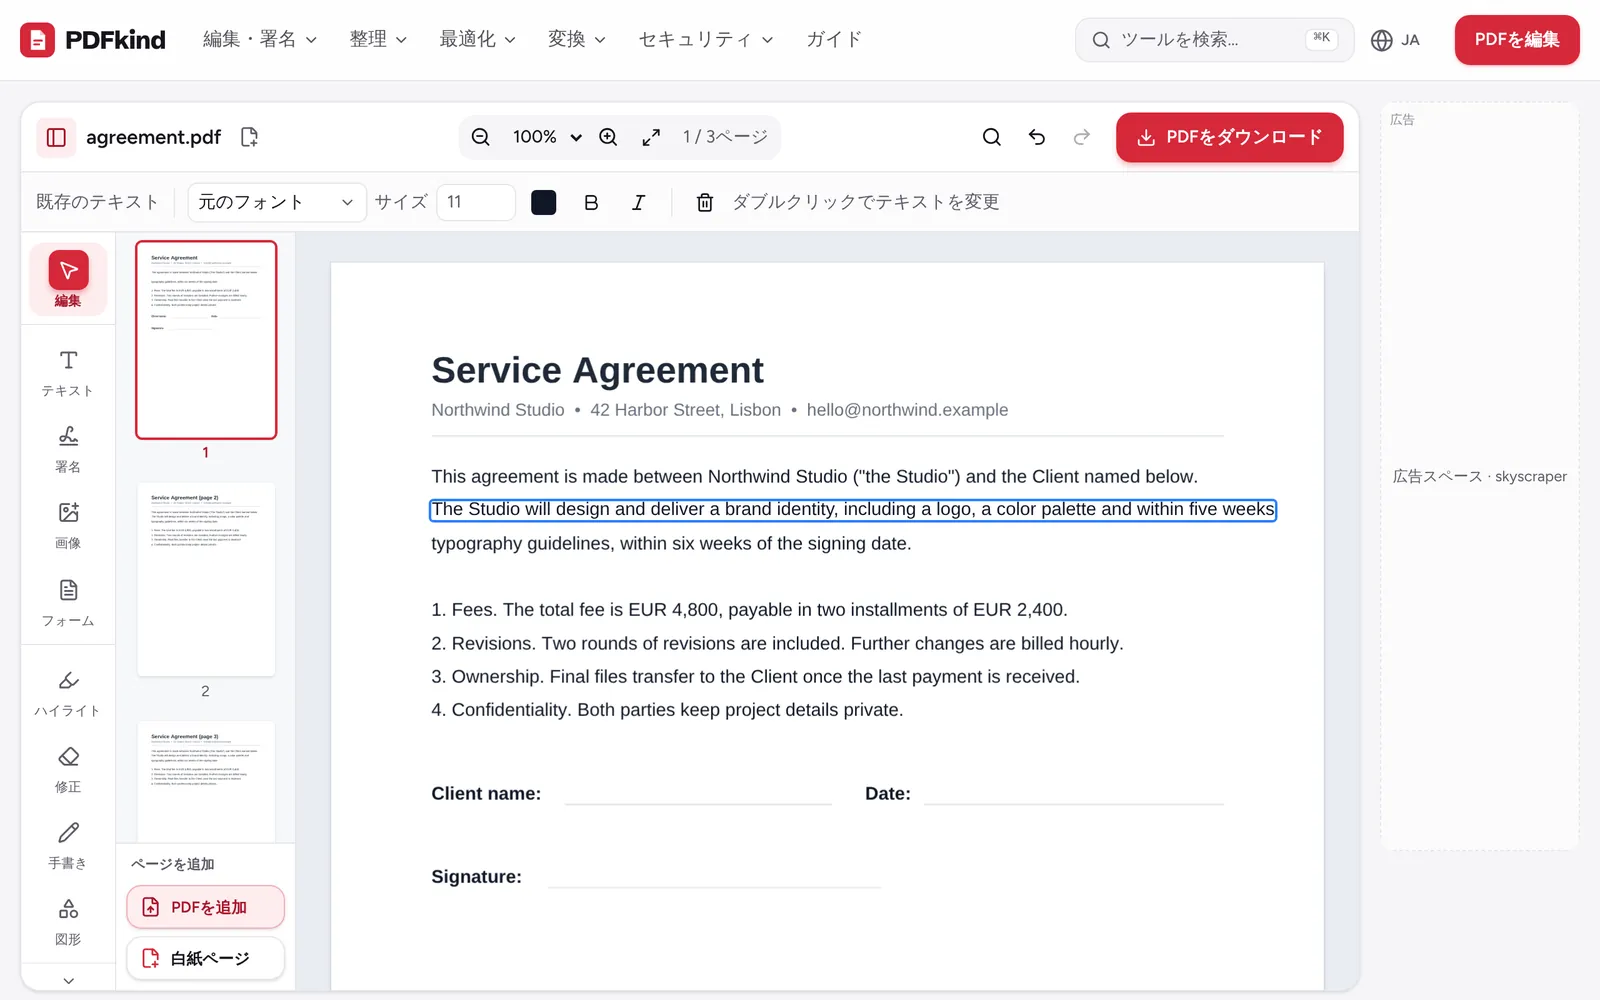Toggle italic formatting
Image resolution: width=1600 pixels, height=1000 pixels.
[x=638, y=202]
